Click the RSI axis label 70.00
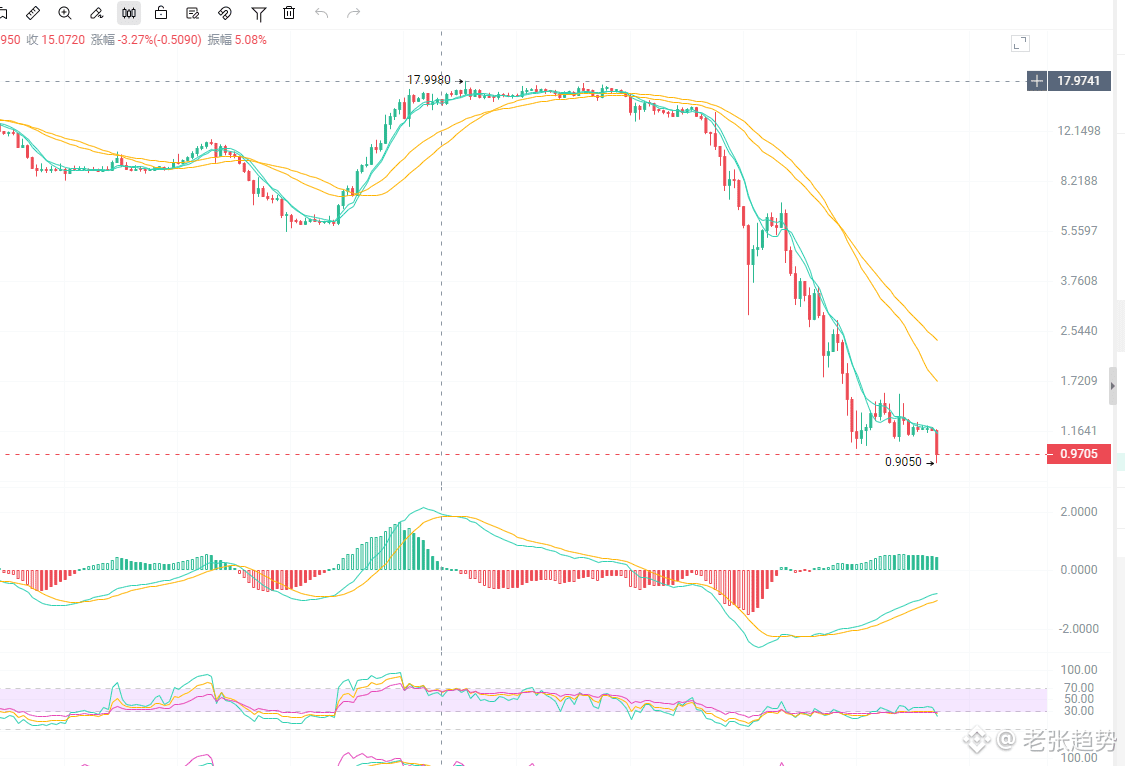Screen dimensions: 1125x766 tap(1079, 689)
